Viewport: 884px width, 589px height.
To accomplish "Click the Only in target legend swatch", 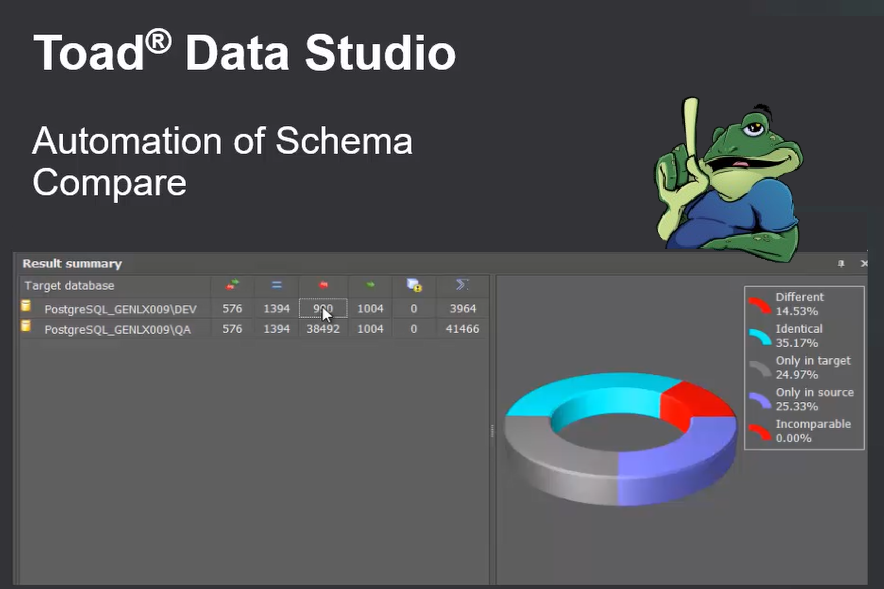I will point(760,369).
